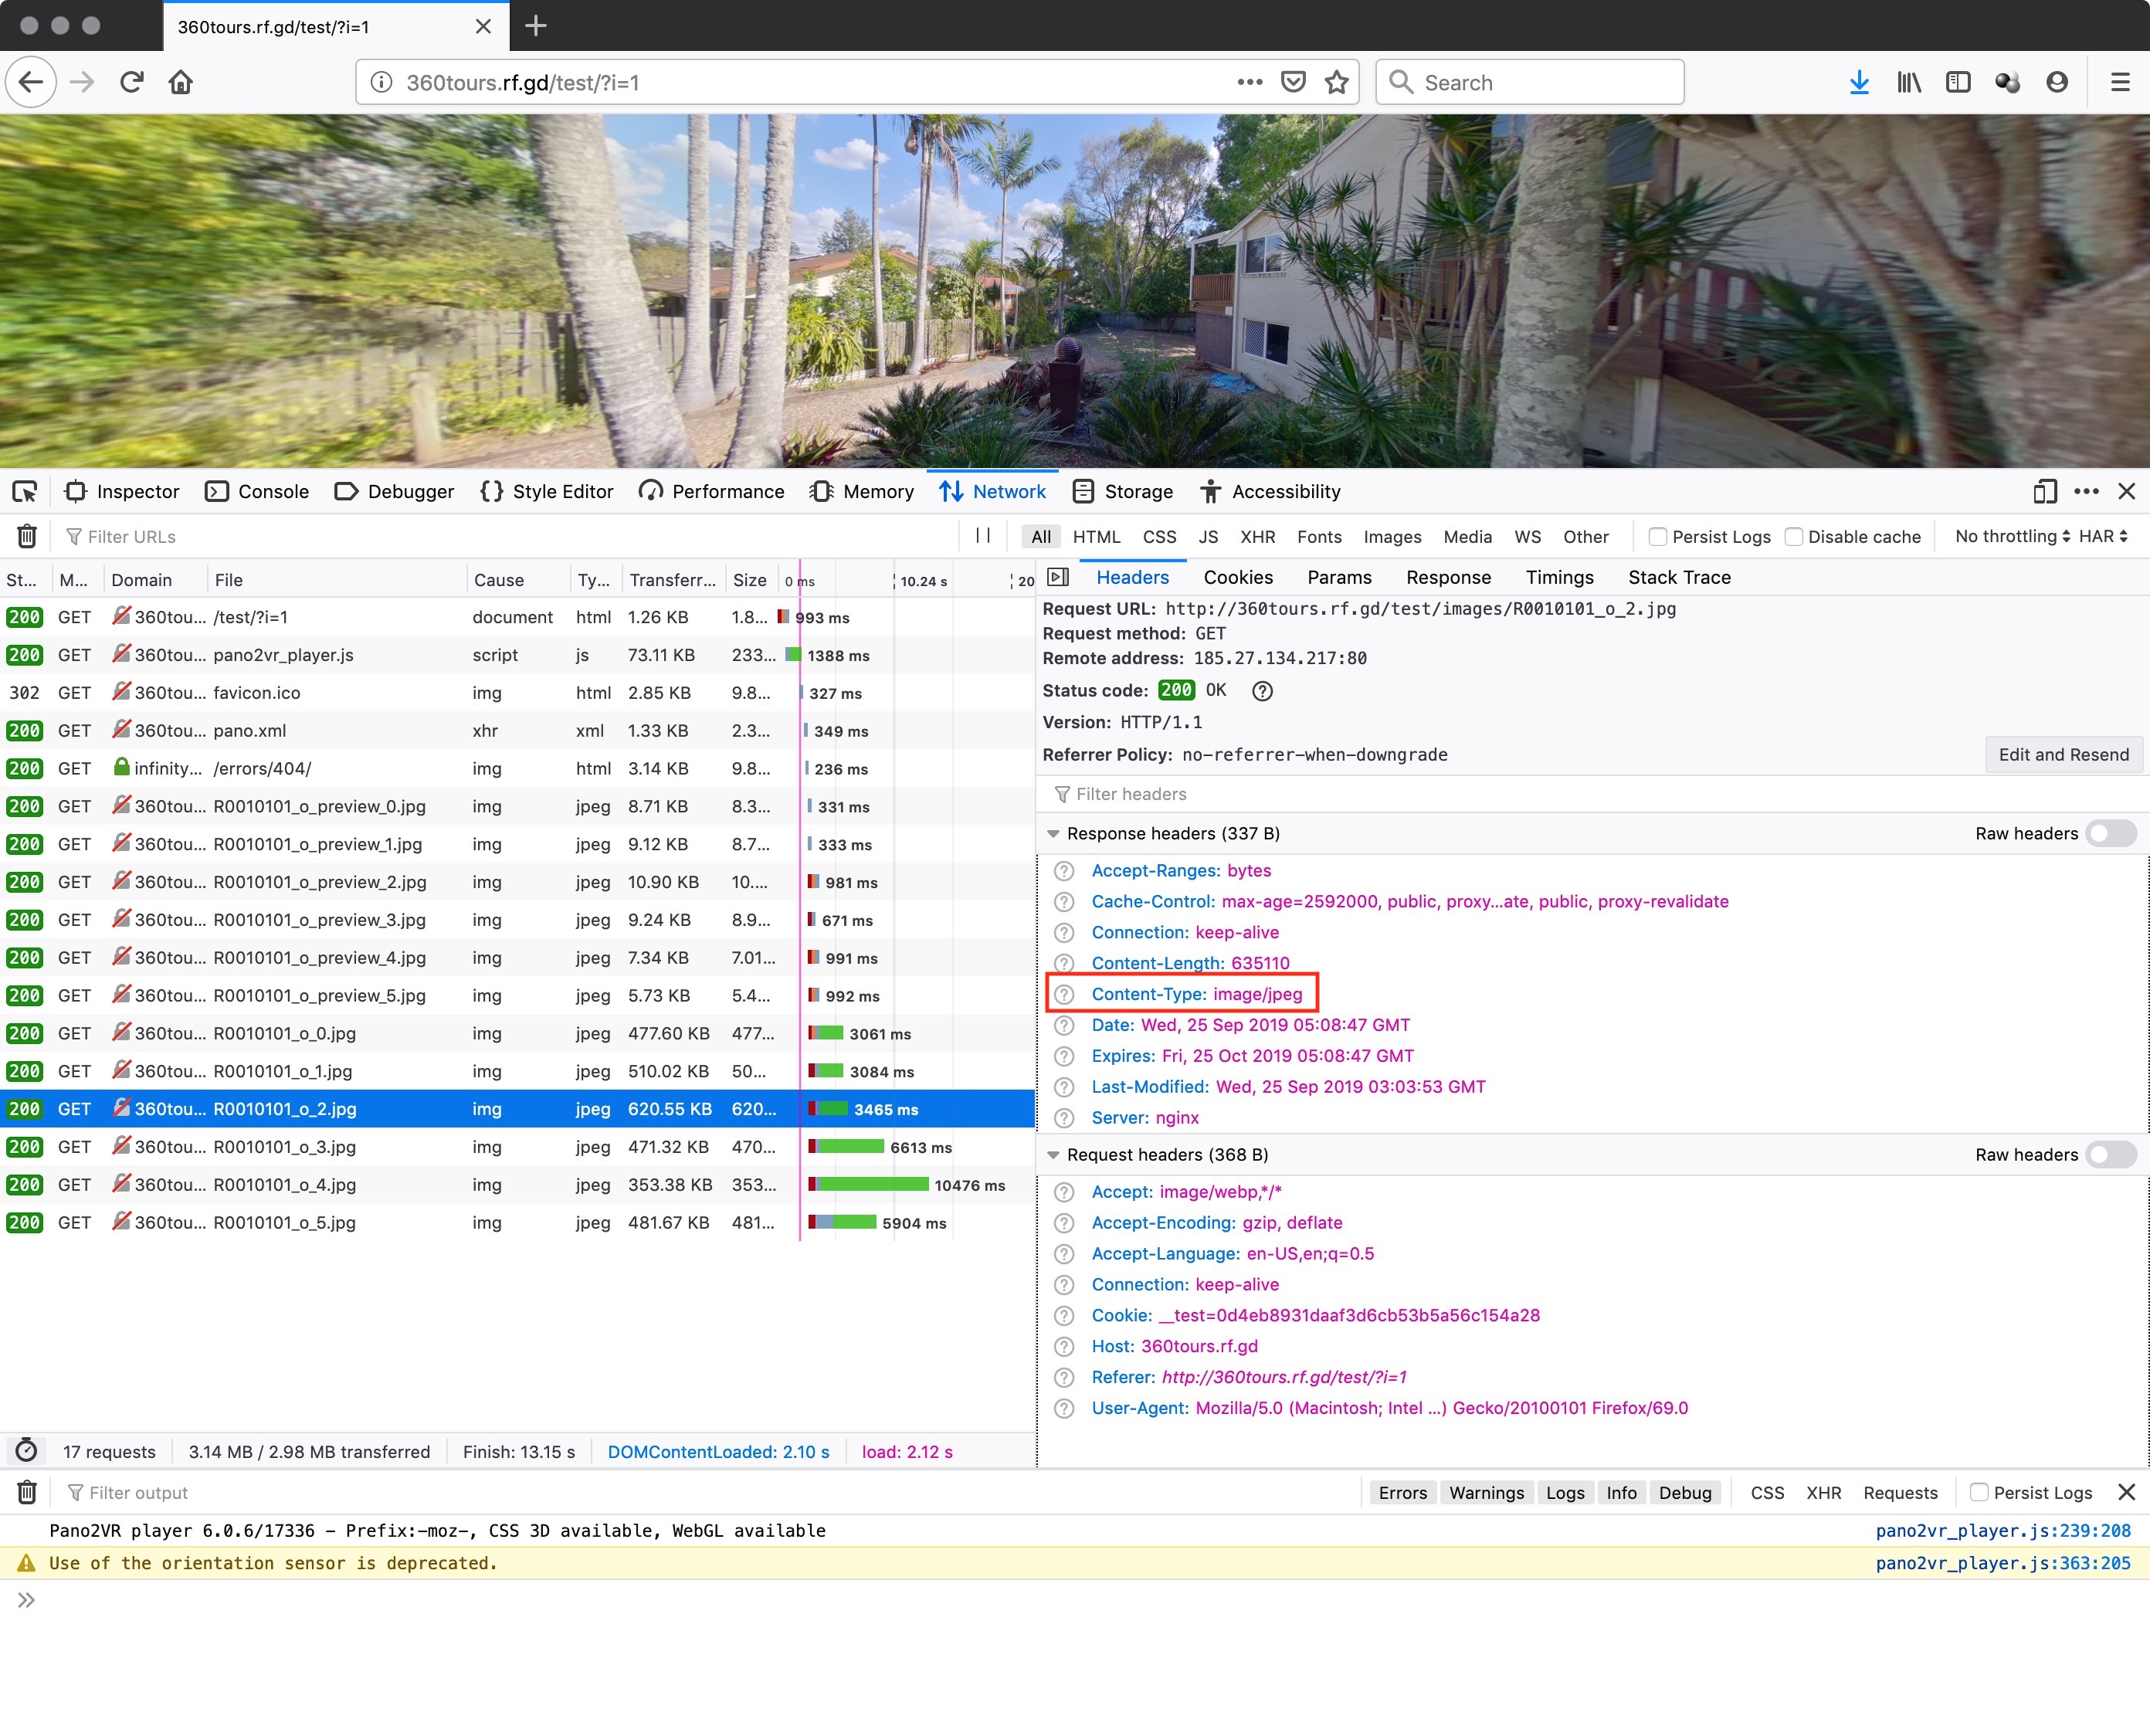This screenshot has height=1736, width=2150.
Task: Open the Style Editor panel
Action: [547, 491]
